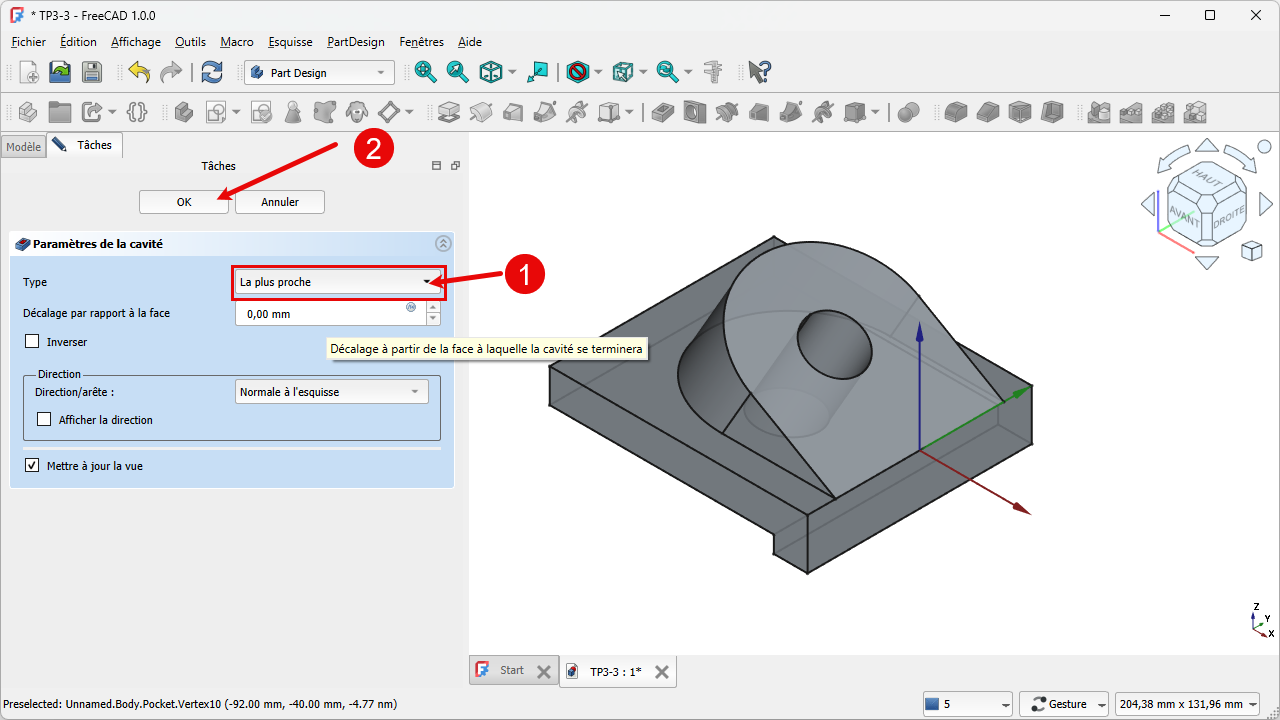Click the Undo arrow icon
Viewport: 1280px width, 720px height.
click(139, 72)
